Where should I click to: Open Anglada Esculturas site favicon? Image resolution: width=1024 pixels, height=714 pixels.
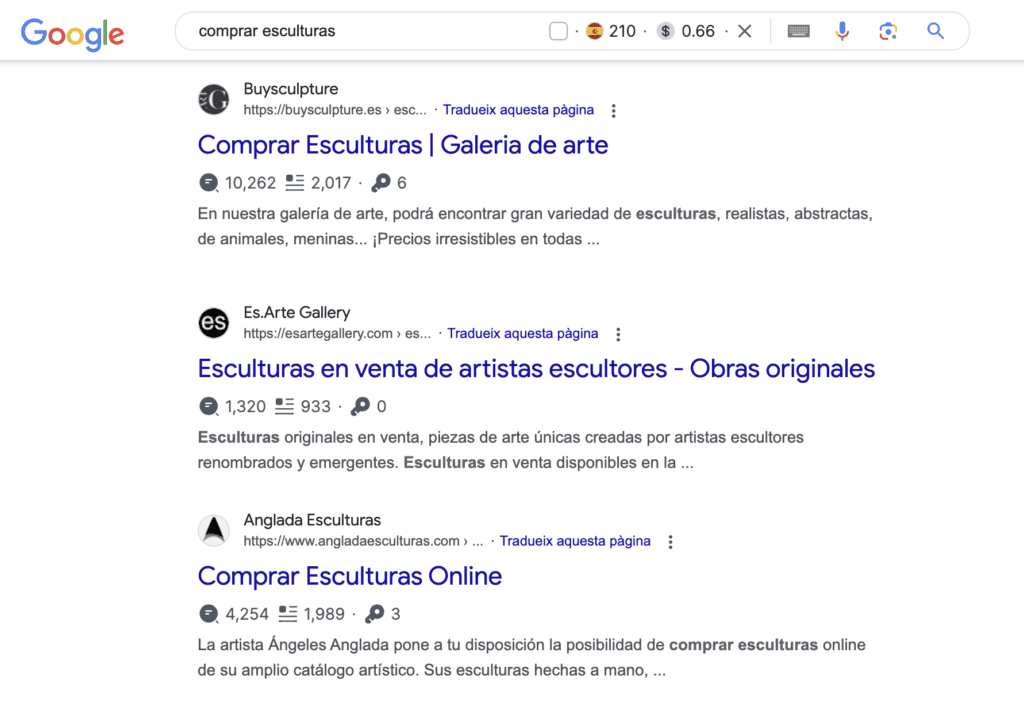(214, 530)
